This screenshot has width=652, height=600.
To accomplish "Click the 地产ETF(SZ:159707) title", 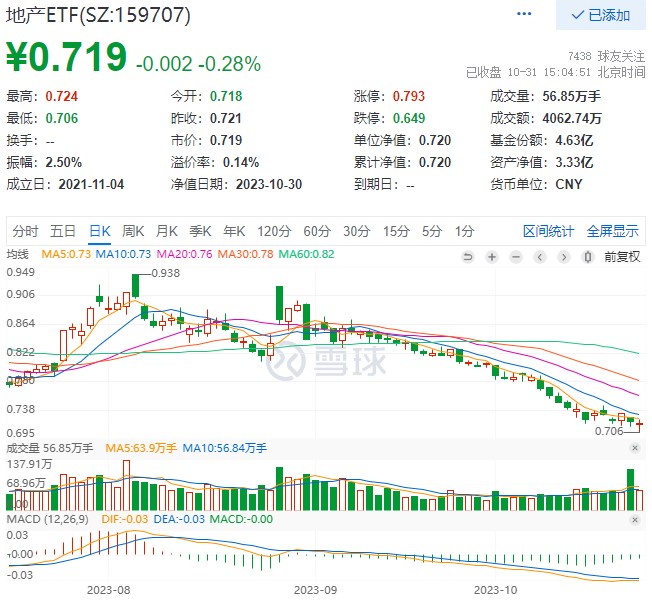I will [x=99, y=15].
